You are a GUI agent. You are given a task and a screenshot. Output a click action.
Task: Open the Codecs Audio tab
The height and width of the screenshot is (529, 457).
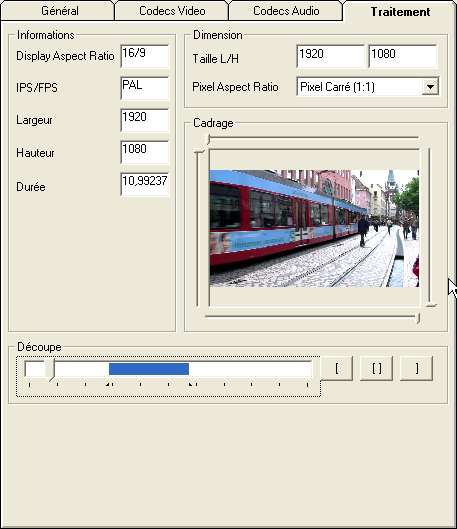point(286,11)
